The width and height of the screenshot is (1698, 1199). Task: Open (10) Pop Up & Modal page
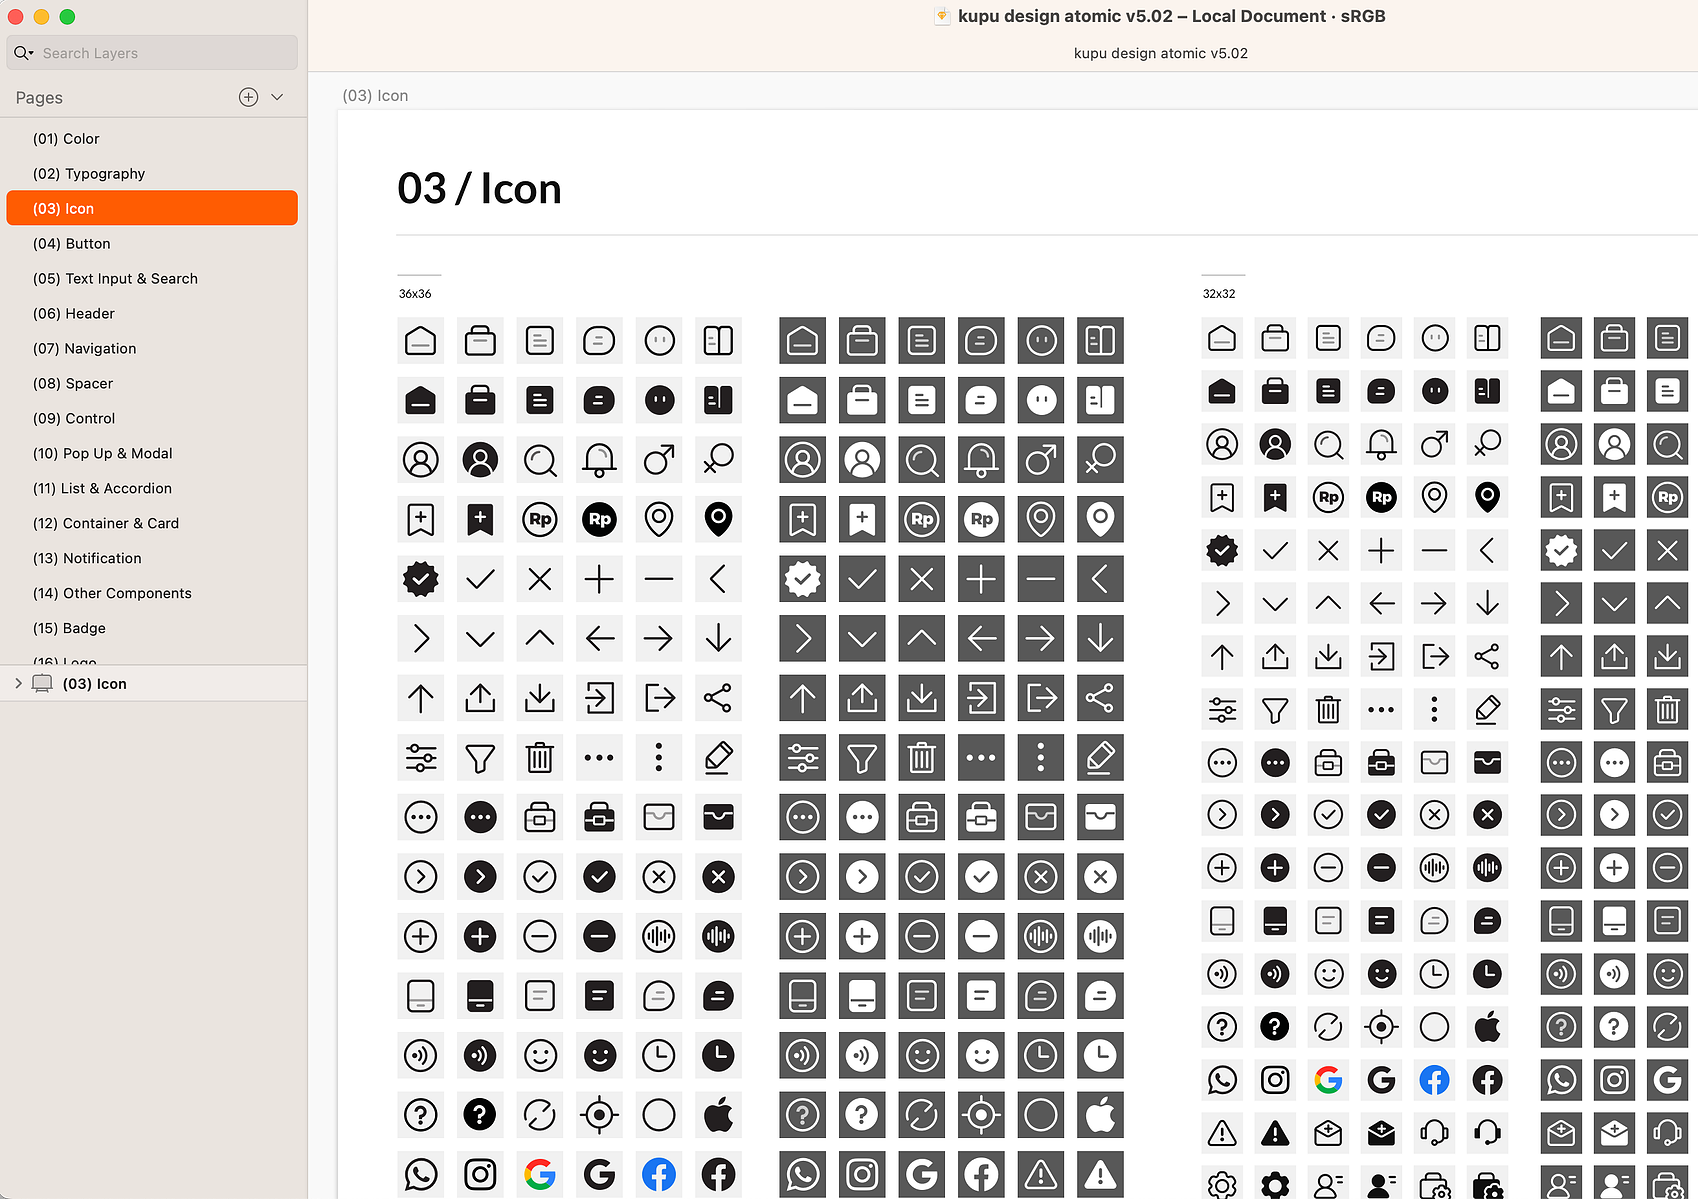[x=152, y=454]
